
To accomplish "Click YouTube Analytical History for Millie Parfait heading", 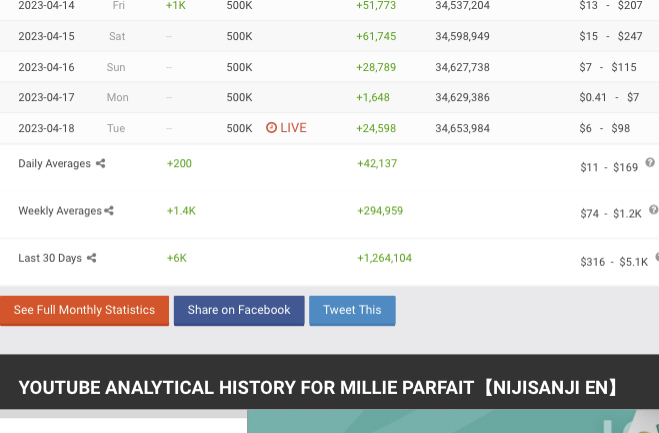I will (319, 388).
